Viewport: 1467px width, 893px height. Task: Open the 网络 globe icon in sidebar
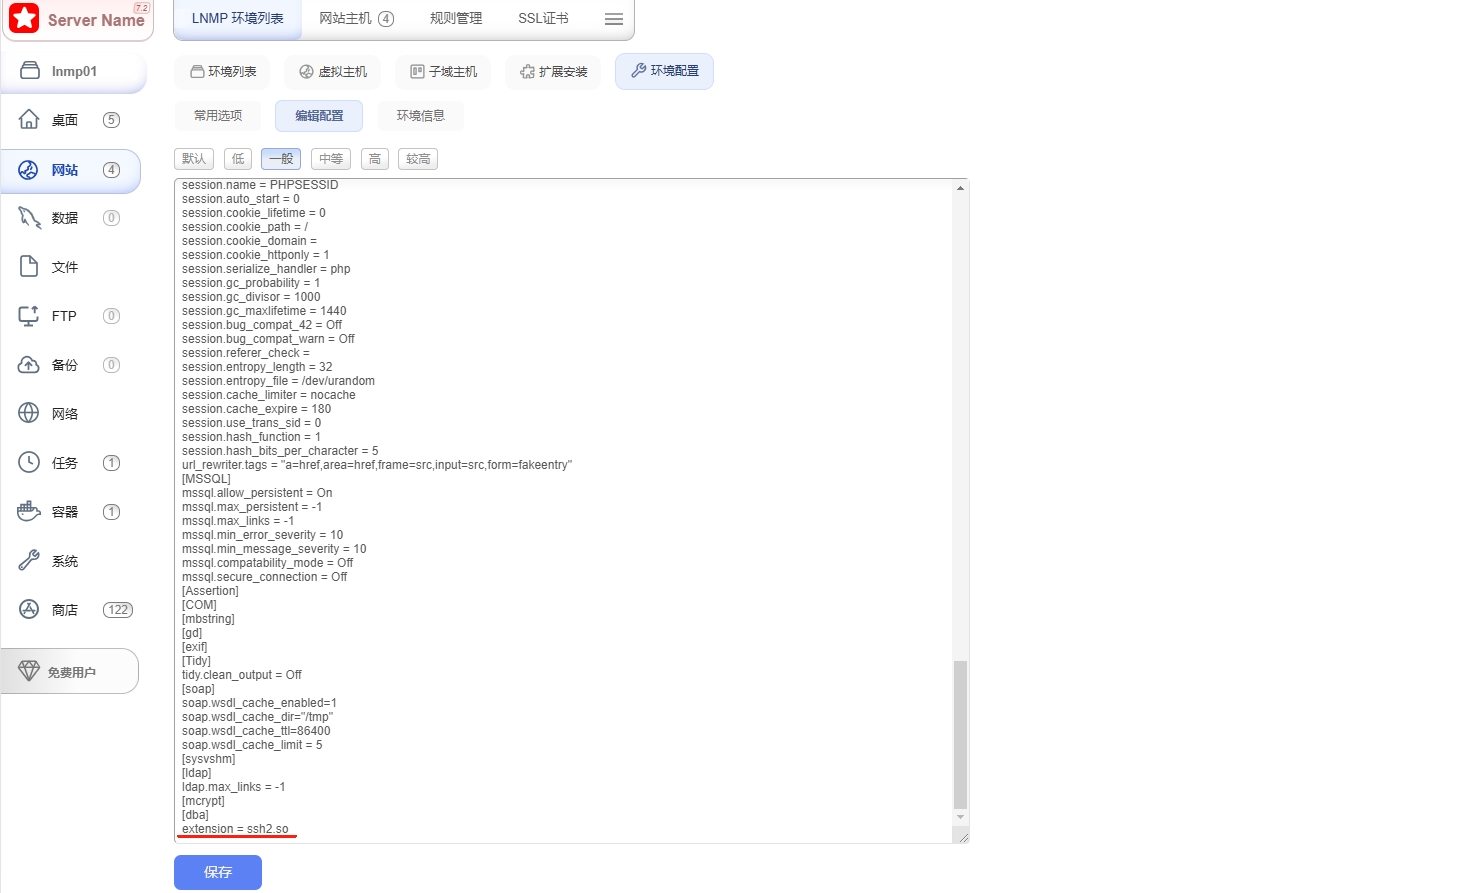coord(30,414)
